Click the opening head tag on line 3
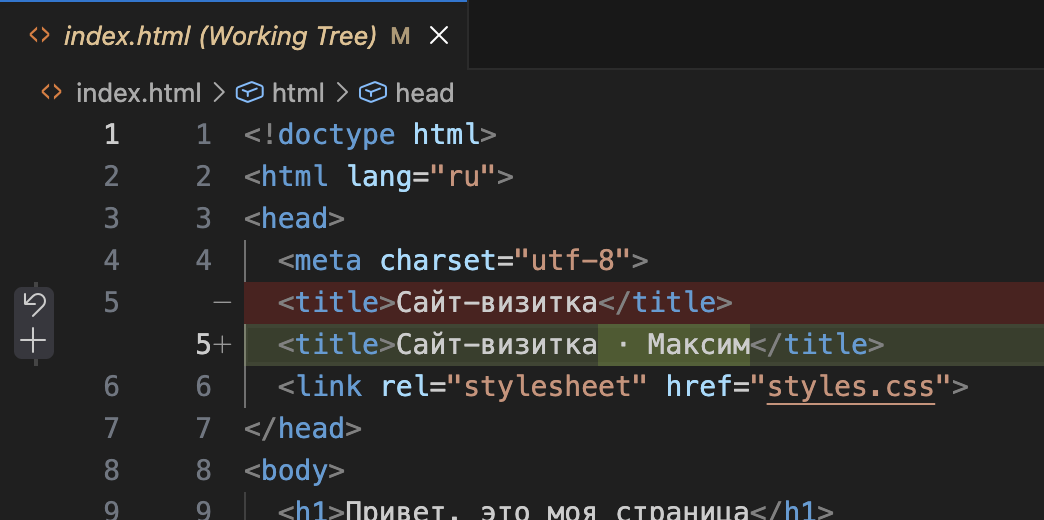1044x520 pixels. 294,218
